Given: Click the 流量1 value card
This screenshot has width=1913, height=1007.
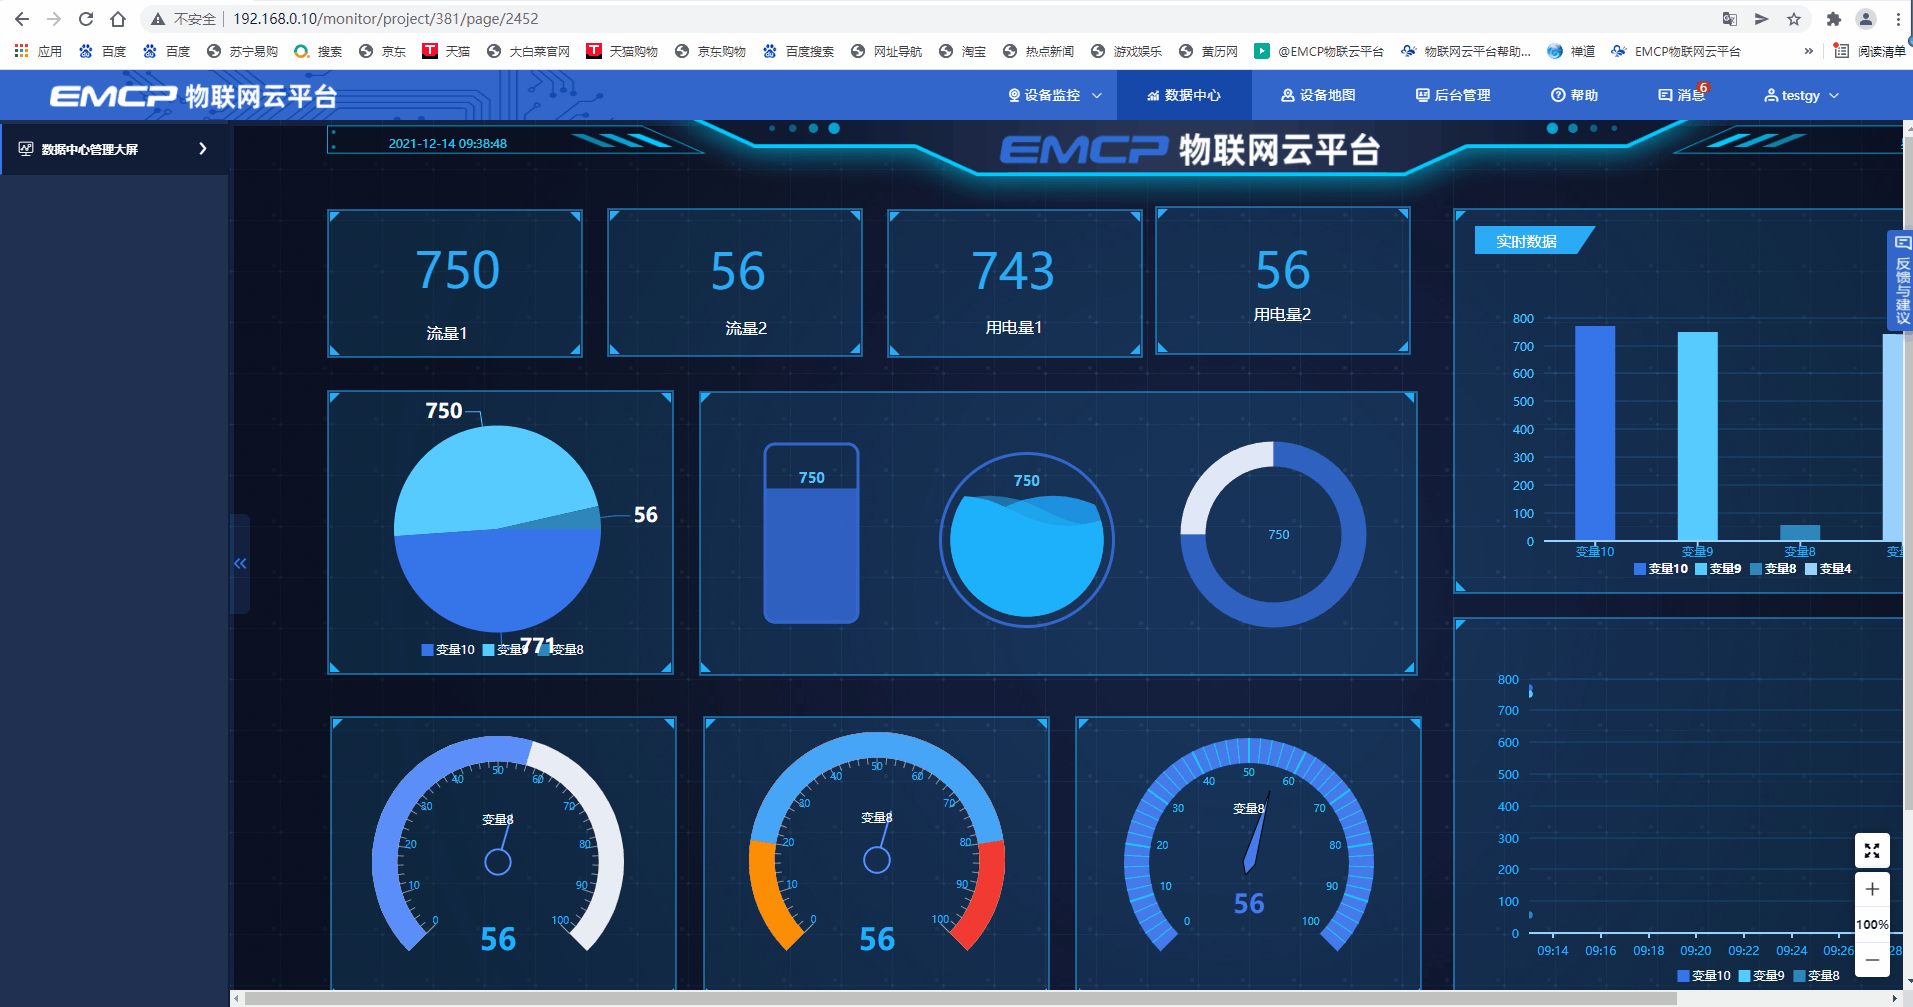Looking at the screenshot, I should point(455,284).
